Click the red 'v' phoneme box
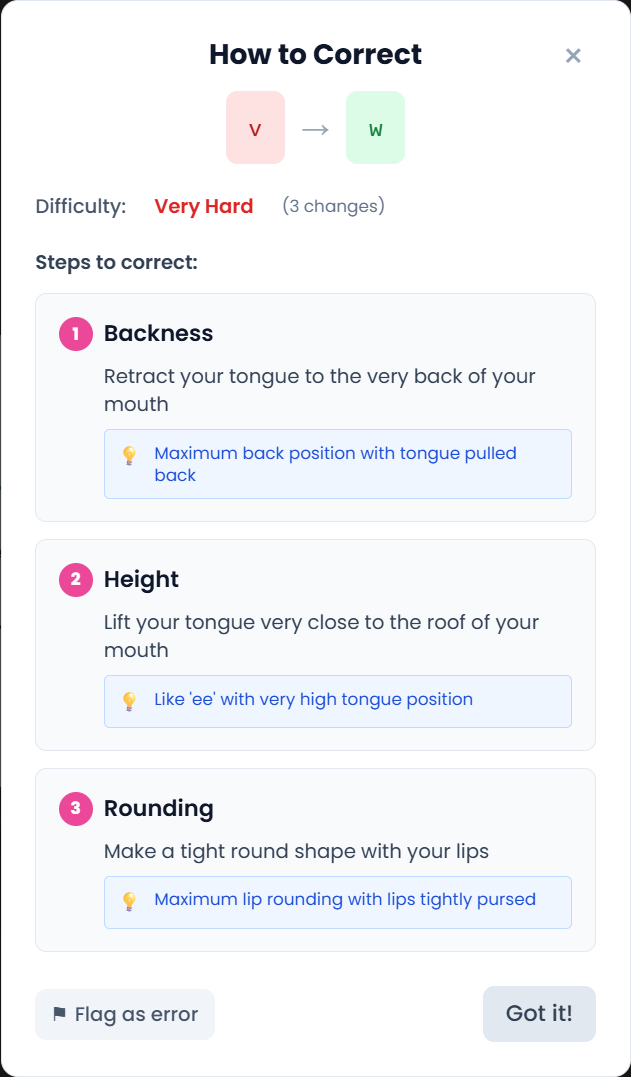Screen dimensions: 631x1077 (255, 128)
